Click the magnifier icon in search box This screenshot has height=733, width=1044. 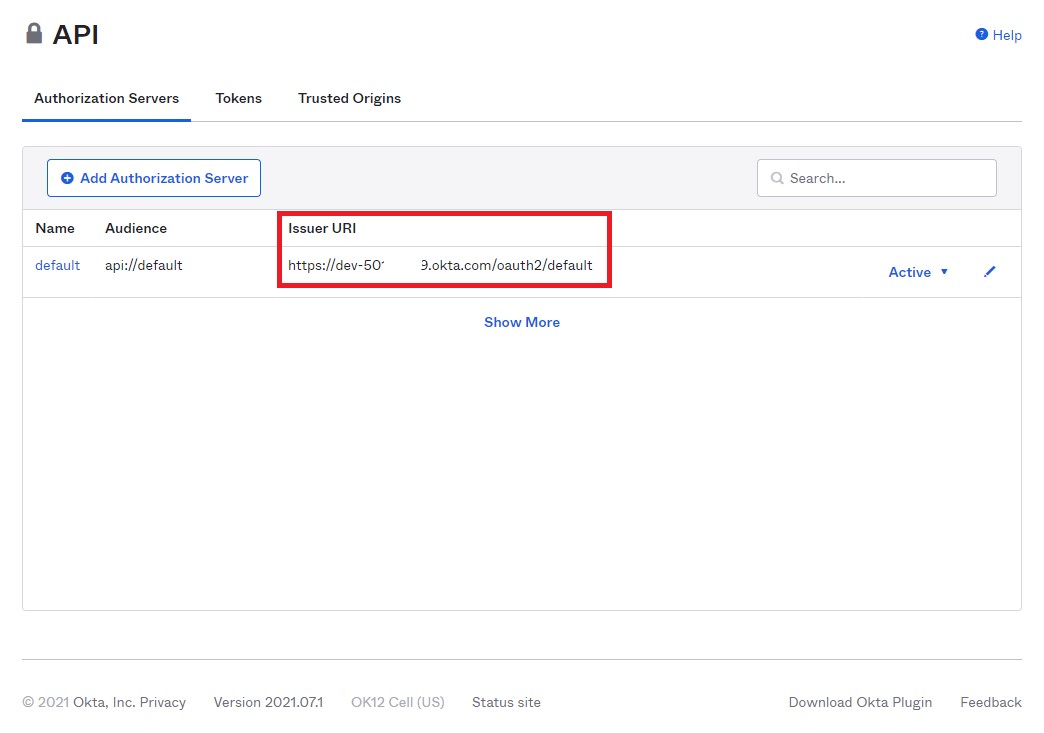pos(777,179)
